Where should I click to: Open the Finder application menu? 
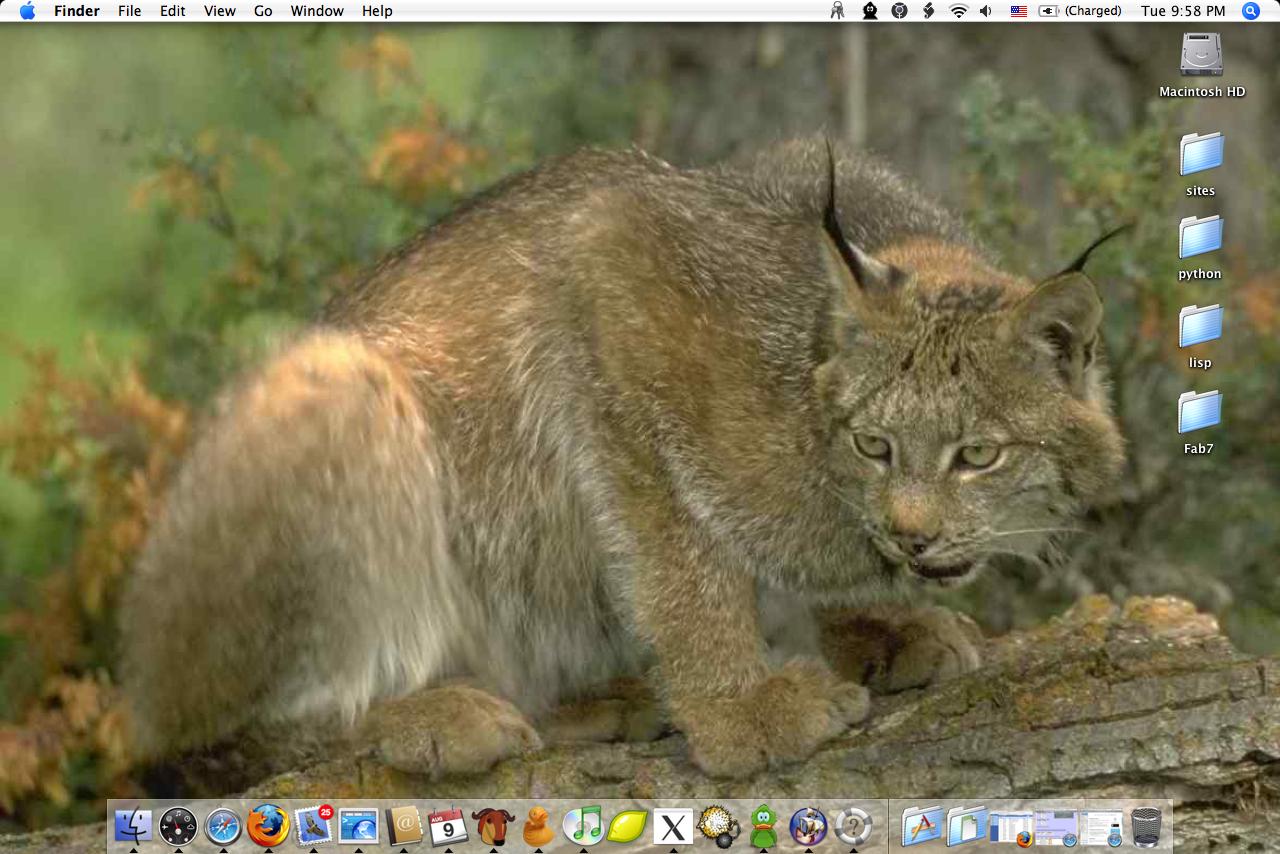pyautogui.click(x=76, y=11)
